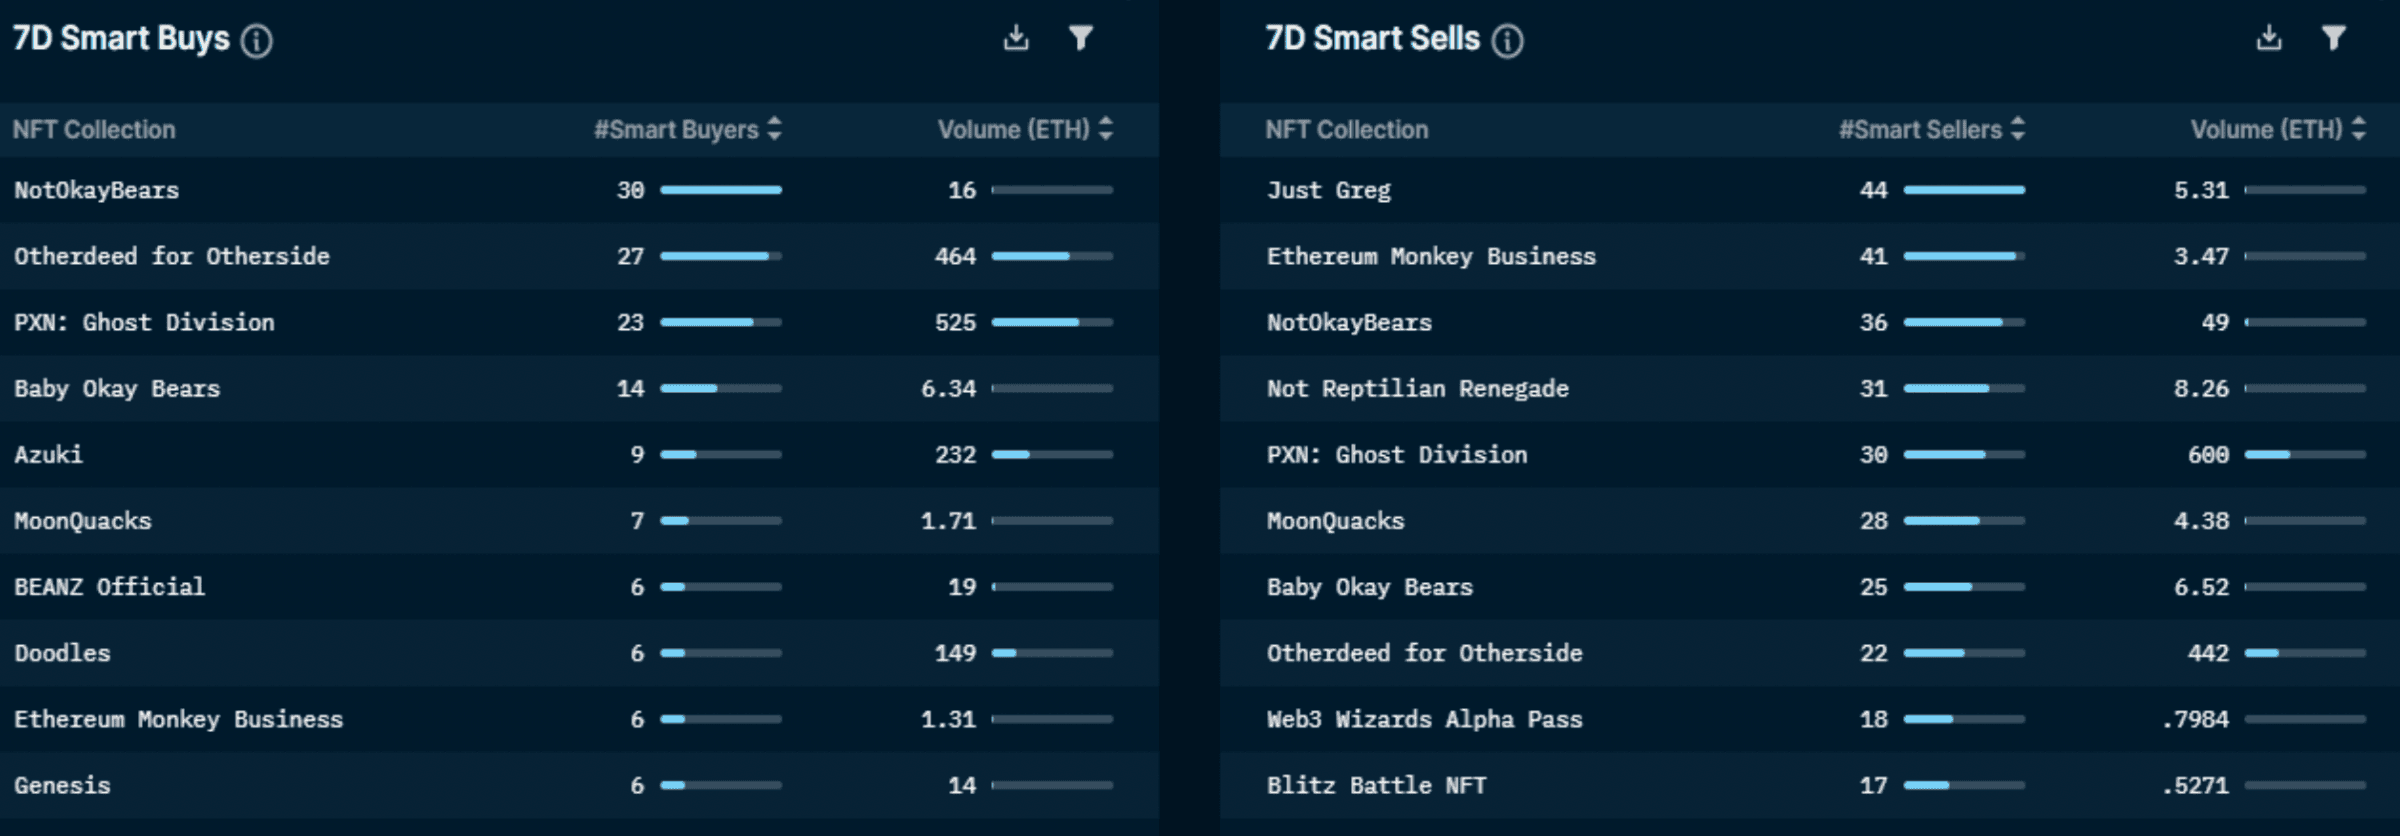The image size is (2400, 836).
Task: Select Not Reptilian Renegade collection
Action: coord(1417,388)
